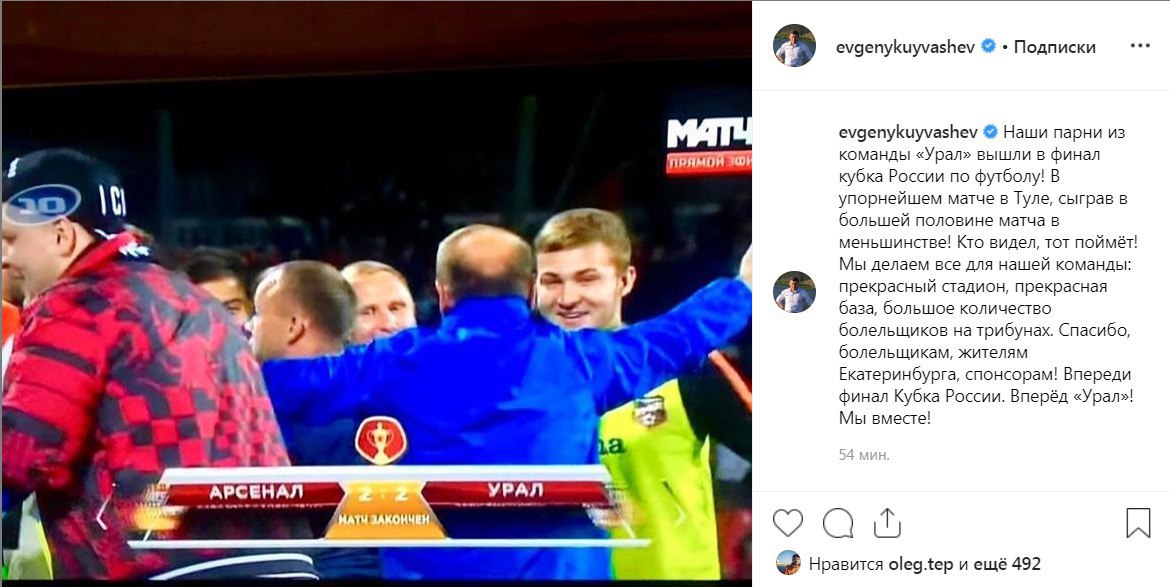Share the post using the upload arrow icon

click(888, 522)
